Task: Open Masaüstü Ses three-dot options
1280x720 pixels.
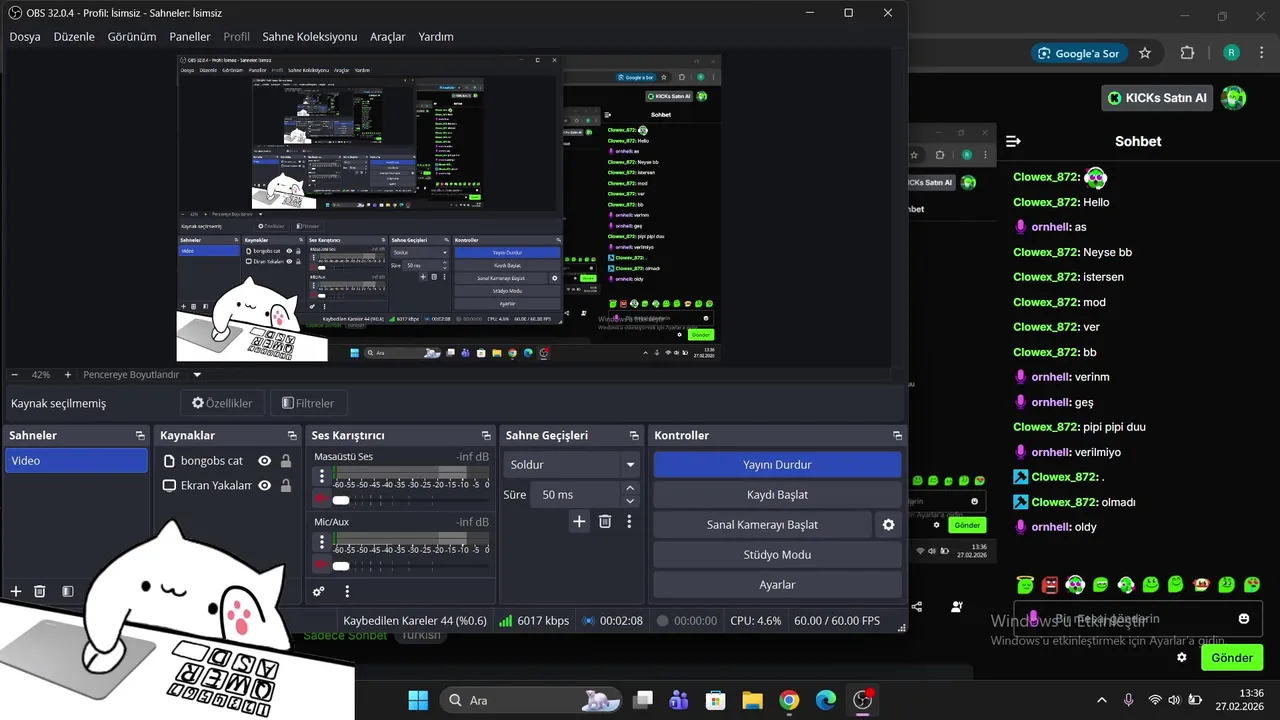Action: [x=322, y=476]
